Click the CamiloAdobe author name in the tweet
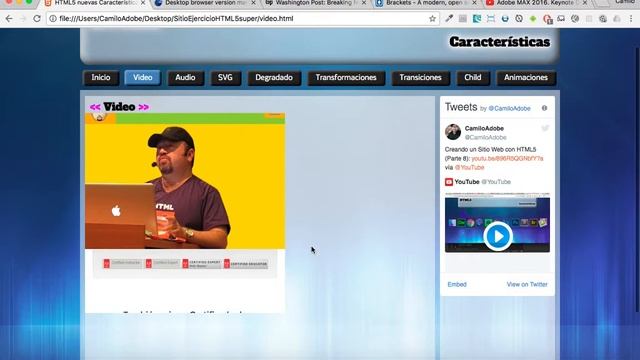 tap(484, 128)
